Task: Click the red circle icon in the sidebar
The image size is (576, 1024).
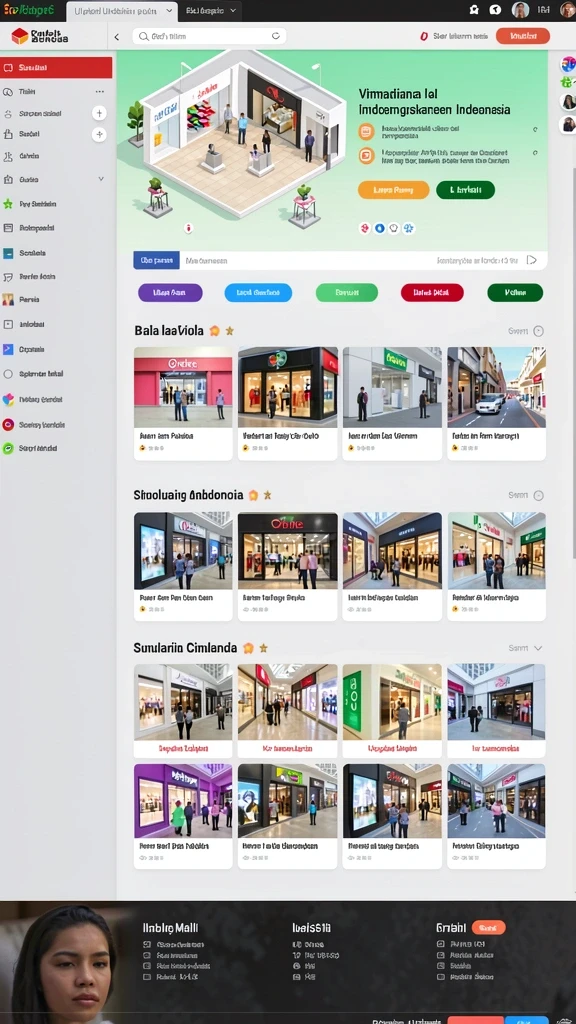Action: 8,424
